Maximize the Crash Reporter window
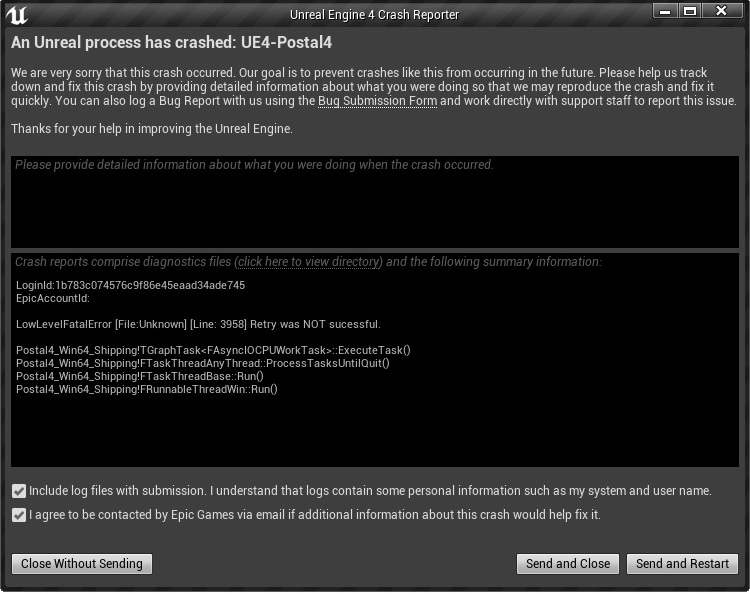The height and width of the screenshot is (594, 750). point(691,11)
